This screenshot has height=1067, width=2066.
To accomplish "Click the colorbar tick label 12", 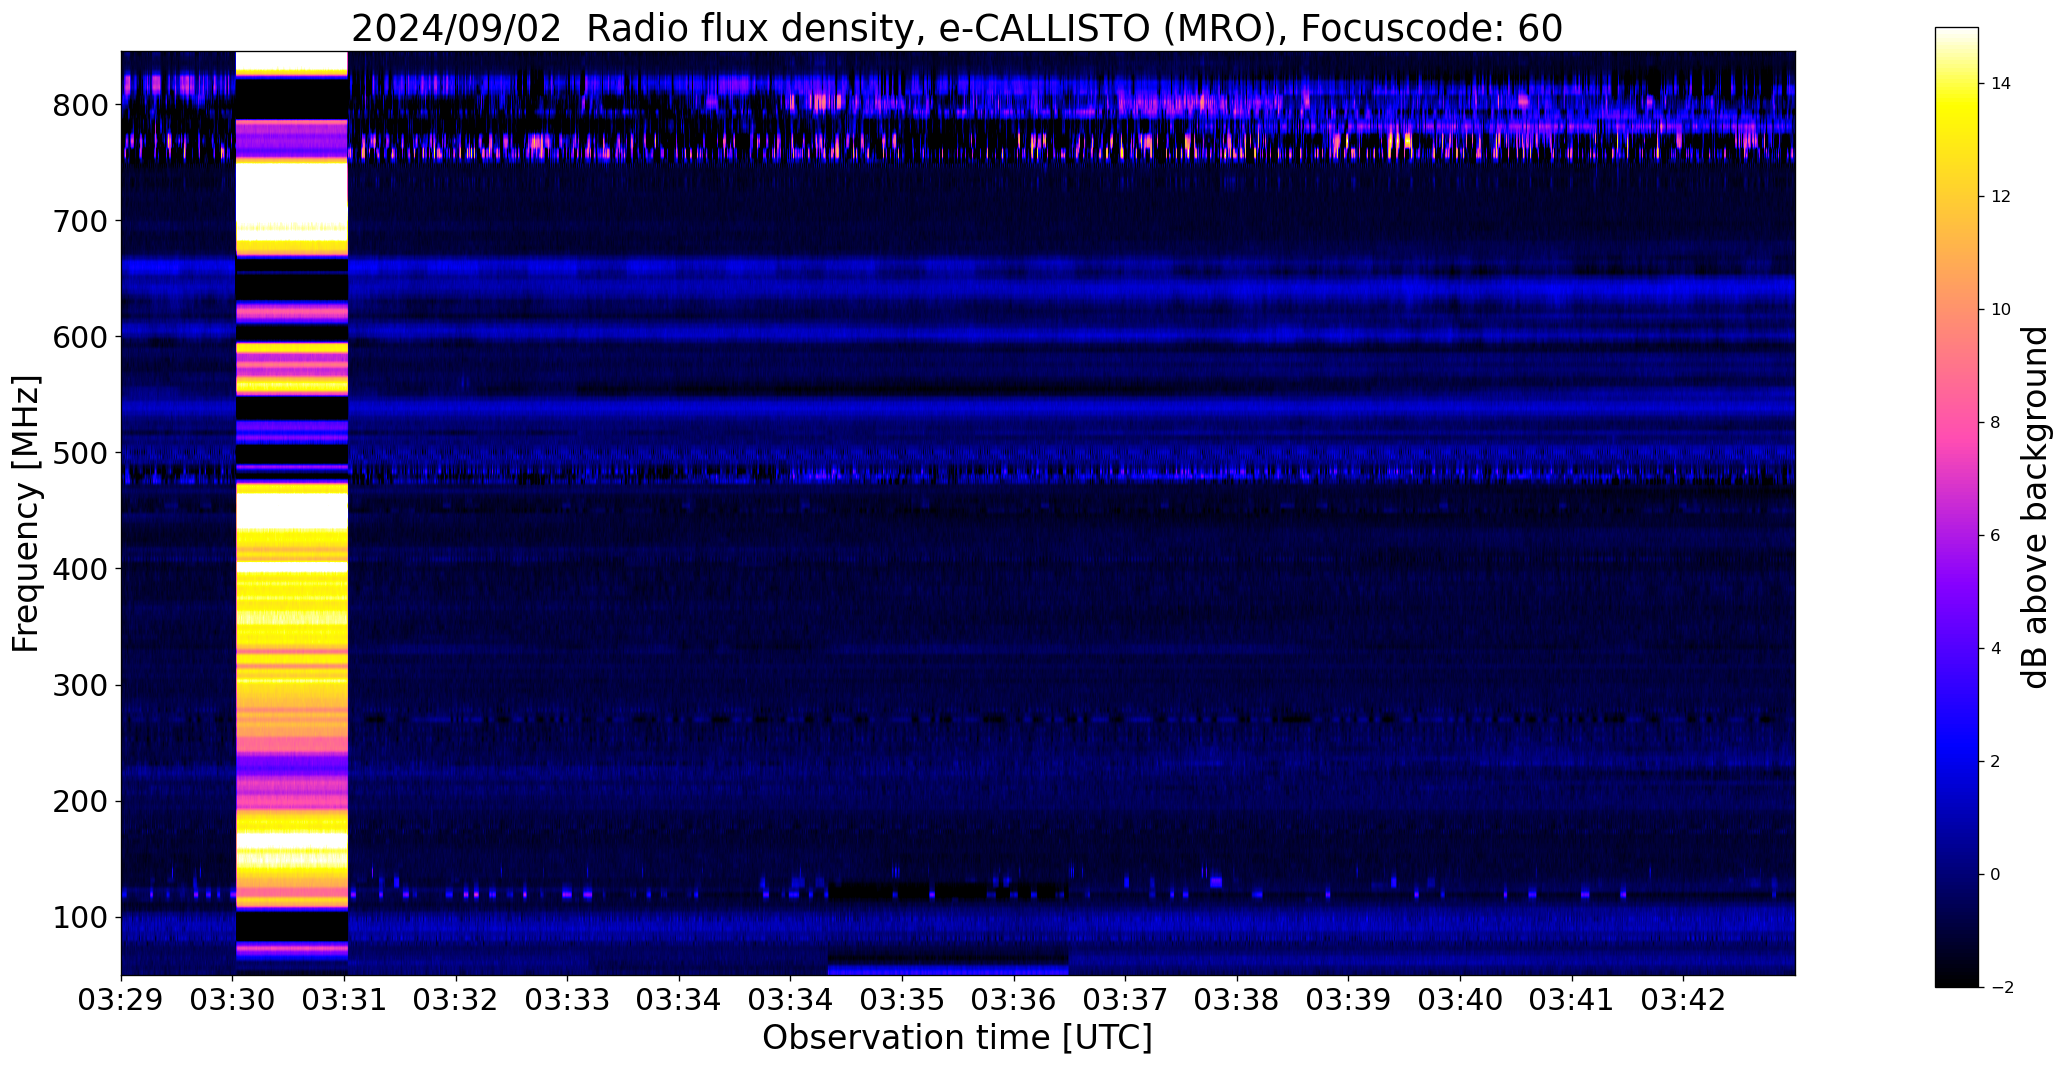I will point(2001,197).
